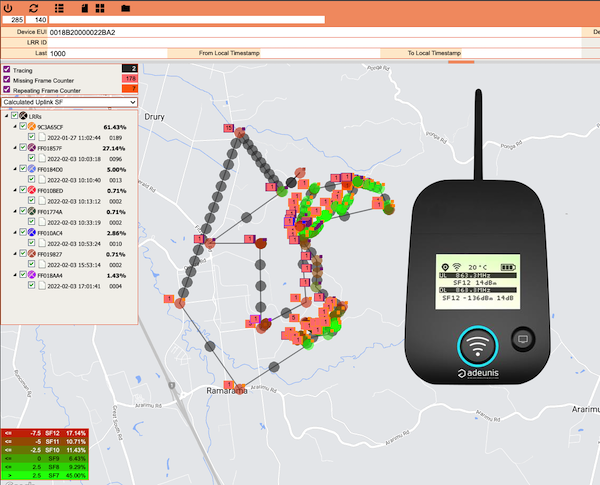Click the refresh arrows icon

point(33,7)
